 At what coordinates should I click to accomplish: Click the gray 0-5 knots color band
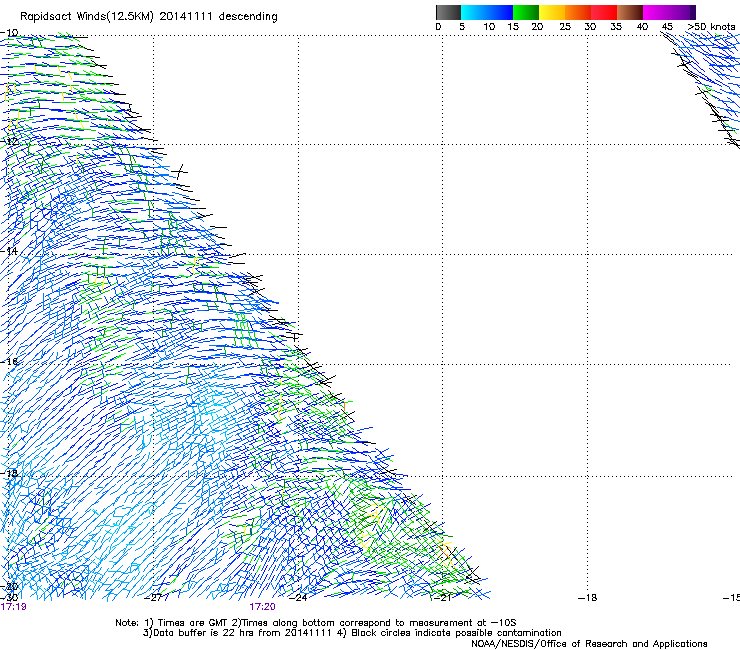point(448,12)
